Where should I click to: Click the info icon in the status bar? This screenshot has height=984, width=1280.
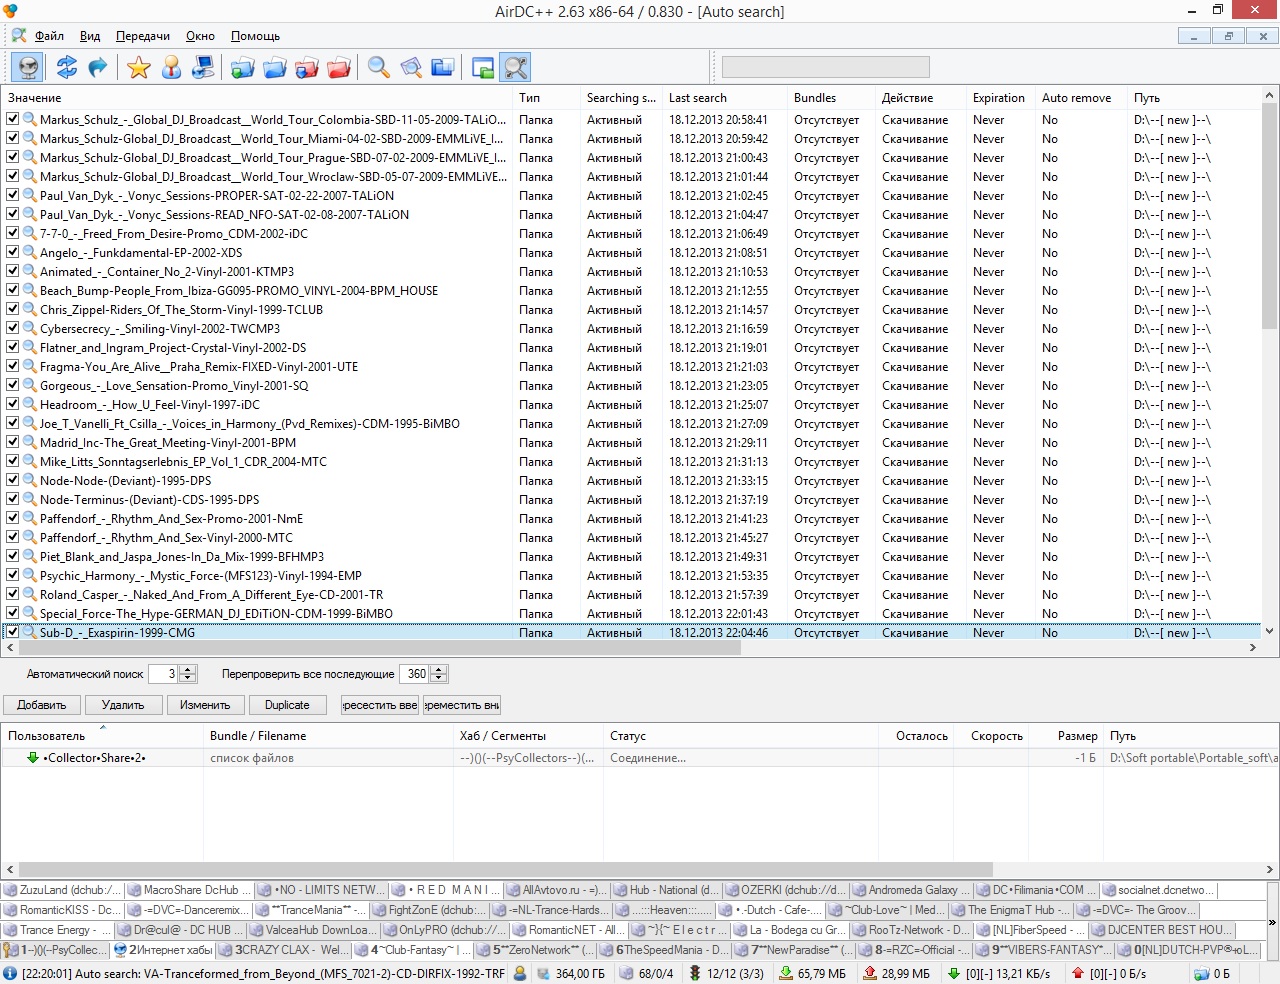pos(10,973)
